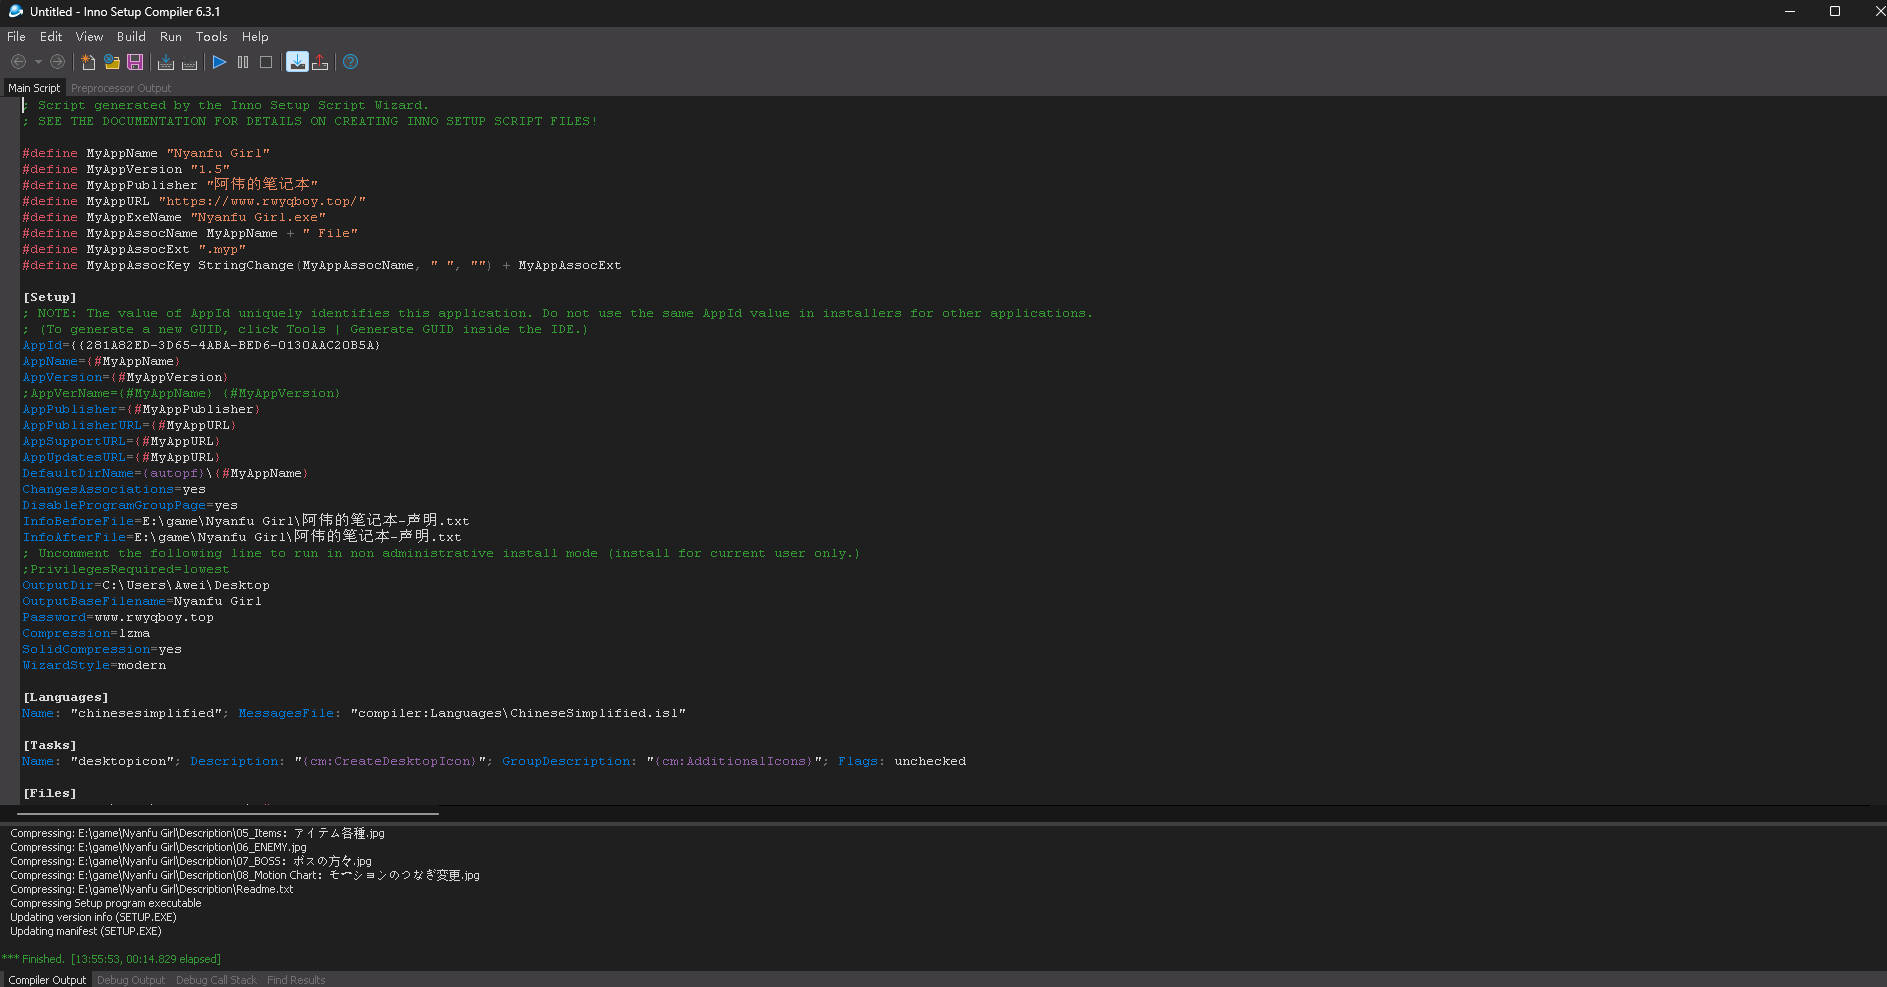Open the Help menu
Viewport: 1887px width, 987px height.
point(255,36)
